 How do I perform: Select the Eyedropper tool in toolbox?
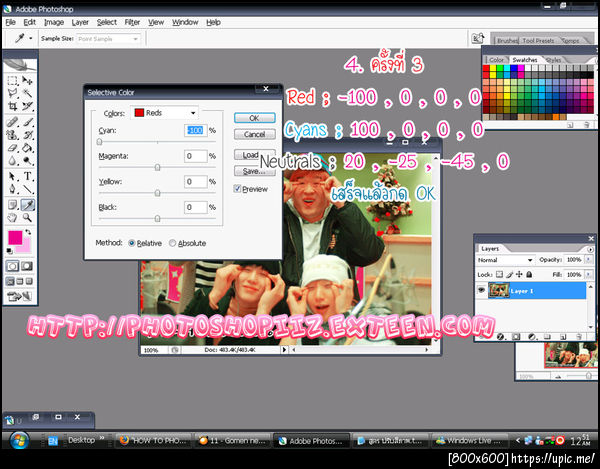click(x=27, y=205)
